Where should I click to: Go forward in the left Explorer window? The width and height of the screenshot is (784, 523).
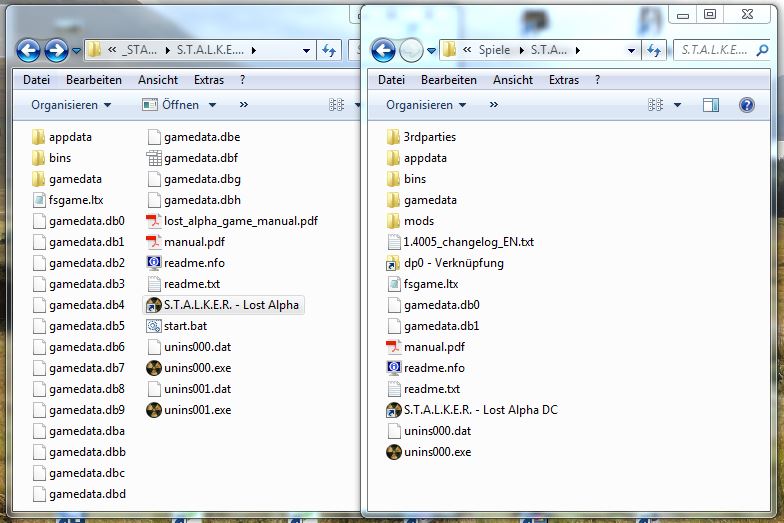tap(56, 50)
